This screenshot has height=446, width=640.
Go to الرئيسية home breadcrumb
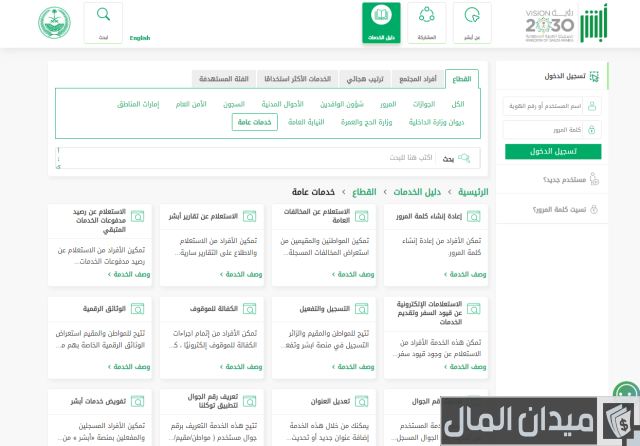click(473, 192)
